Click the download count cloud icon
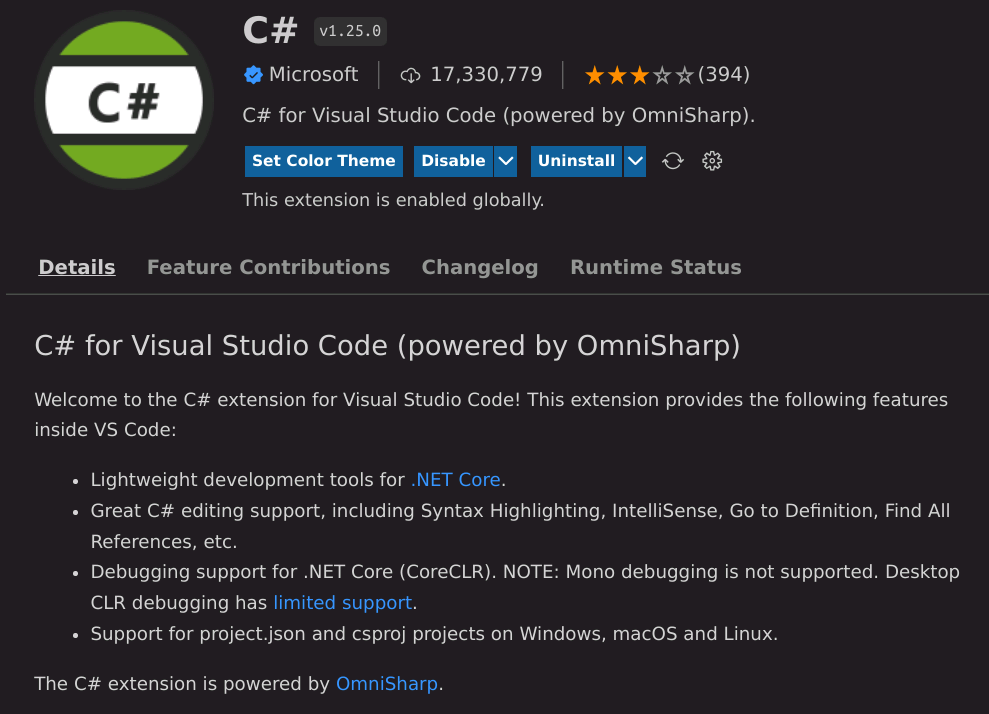 (413, 74)
